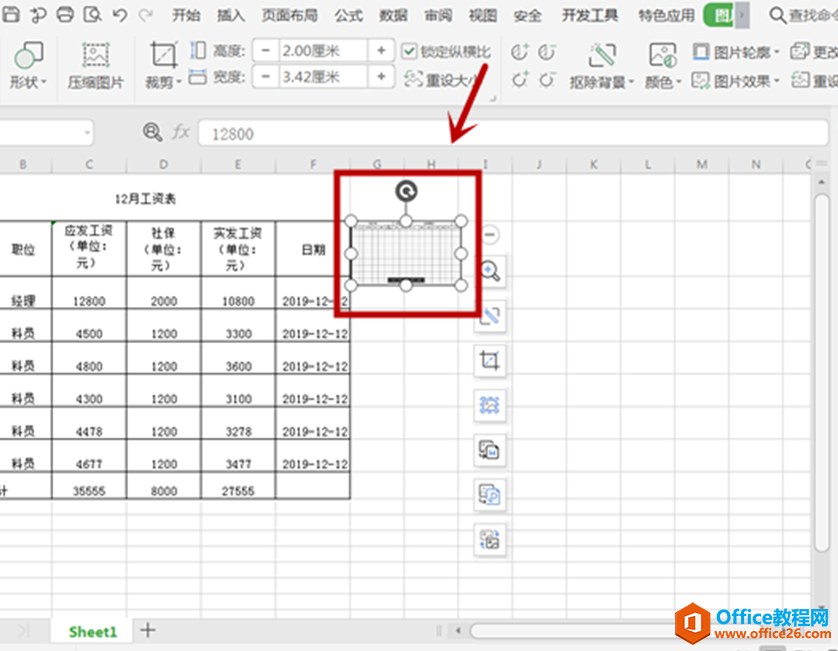Open the 开始 Home tab

(x=186, y=16)
